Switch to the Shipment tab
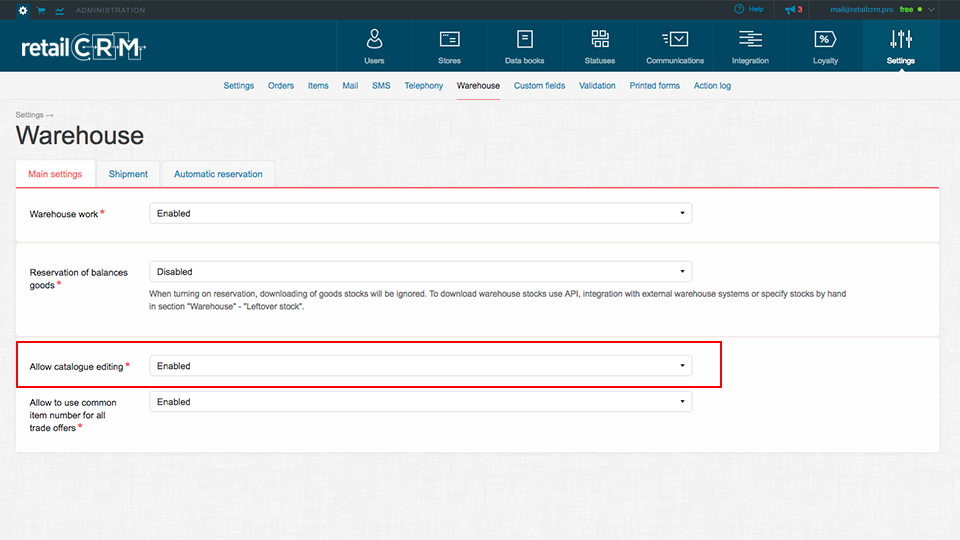This screenshot has height=540, width=960. tap(128, 174)
